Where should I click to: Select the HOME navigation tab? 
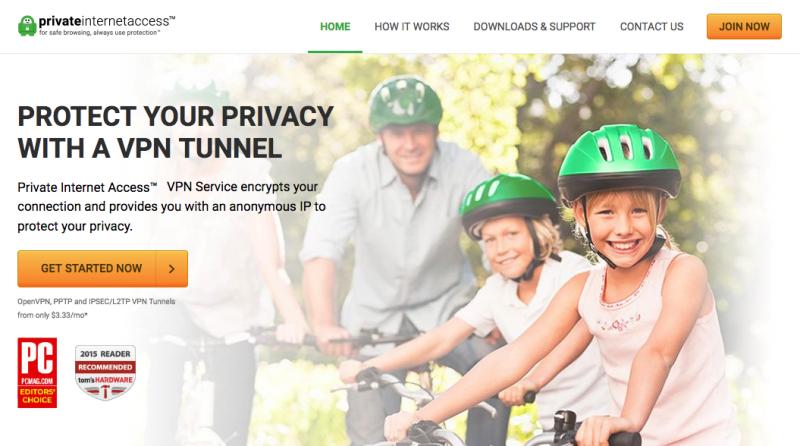[x=335, y=27]
